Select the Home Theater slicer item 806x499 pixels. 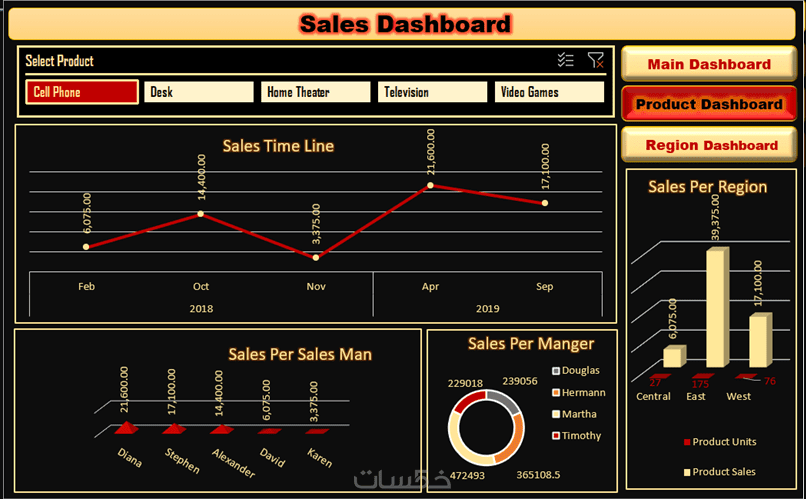click(x=316, y=92)
